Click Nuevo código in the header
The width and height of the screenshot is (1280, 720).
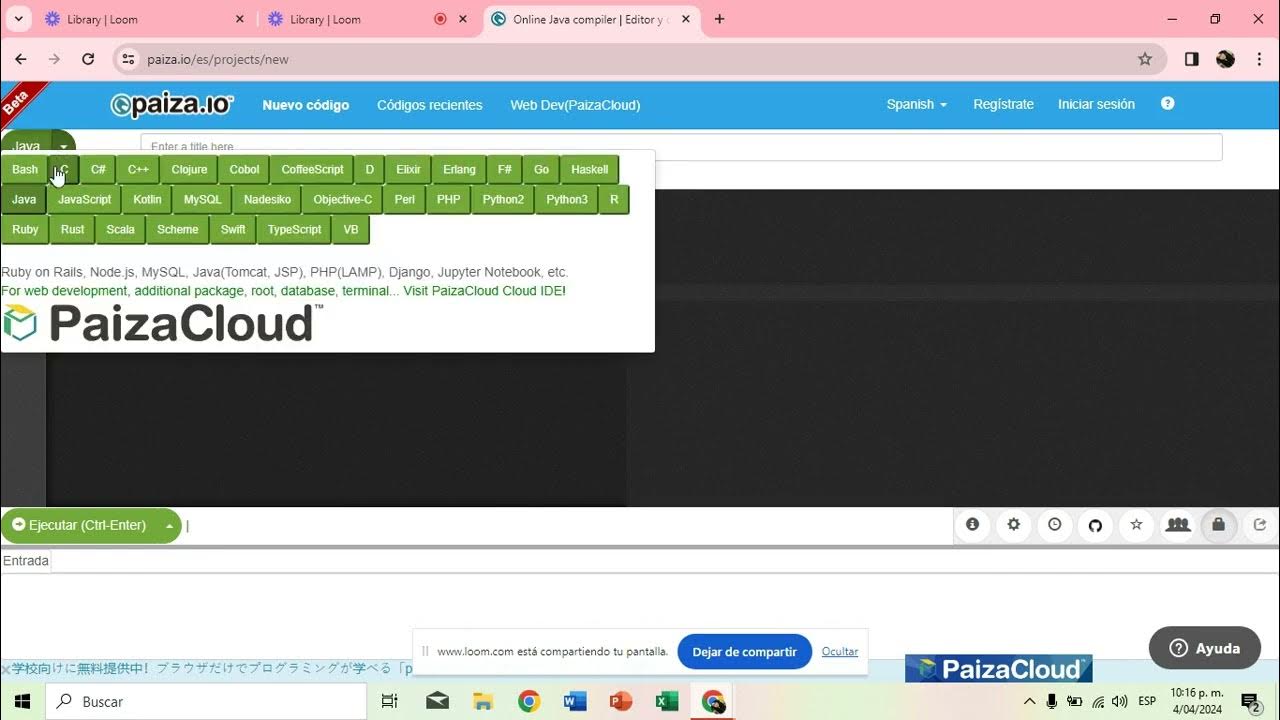(x=306, y=105)
